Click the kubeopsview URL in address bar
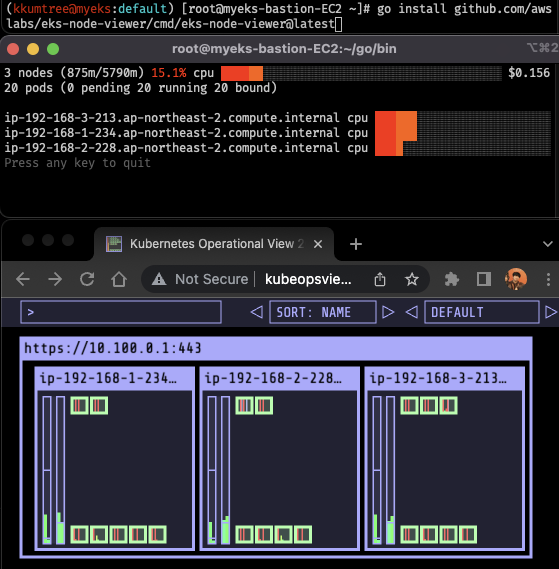Viewport: 559px width, 569px height. pyautogui.click(x=308, y=279)
